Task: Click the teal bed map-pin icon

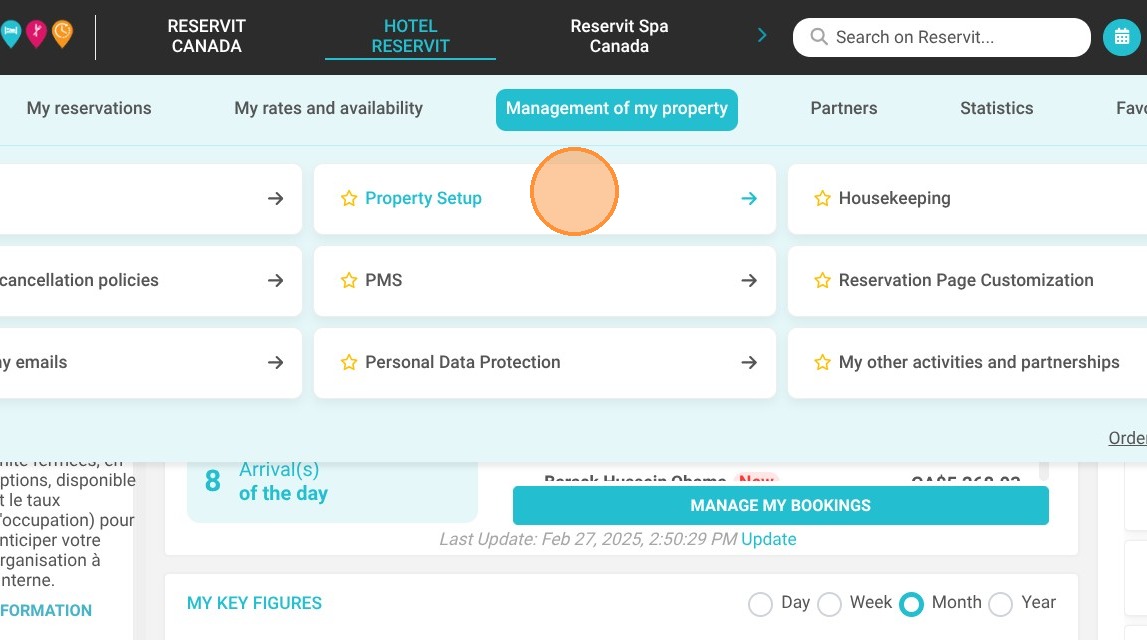Action: point(10,34)
